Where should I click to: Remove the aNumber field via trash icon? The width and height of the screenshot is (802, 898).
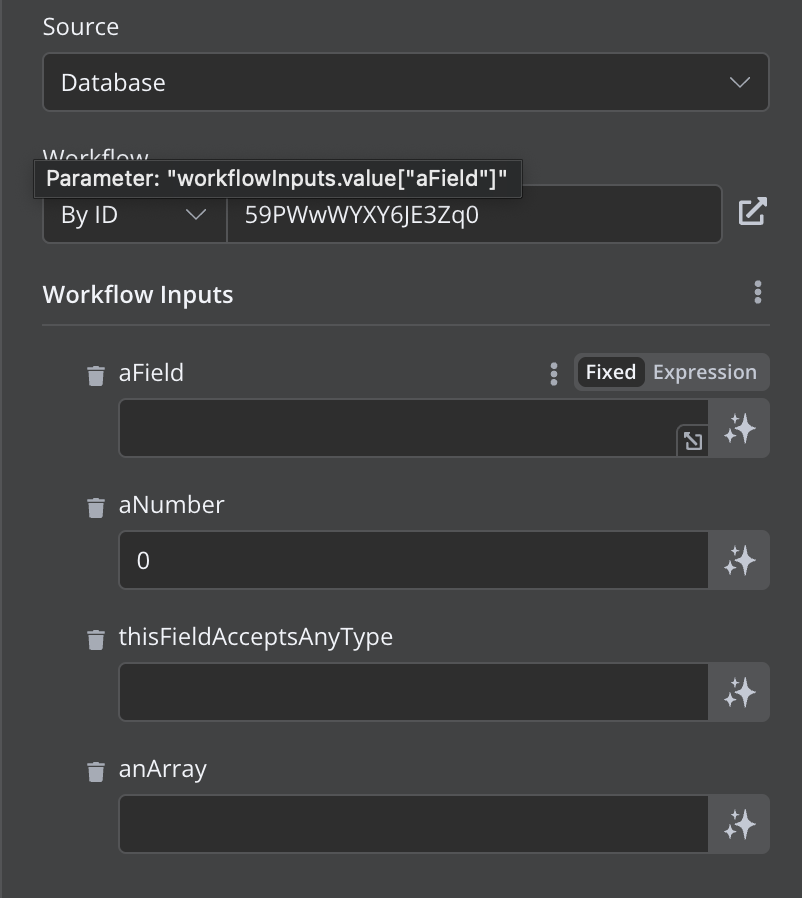coord(96,507)
